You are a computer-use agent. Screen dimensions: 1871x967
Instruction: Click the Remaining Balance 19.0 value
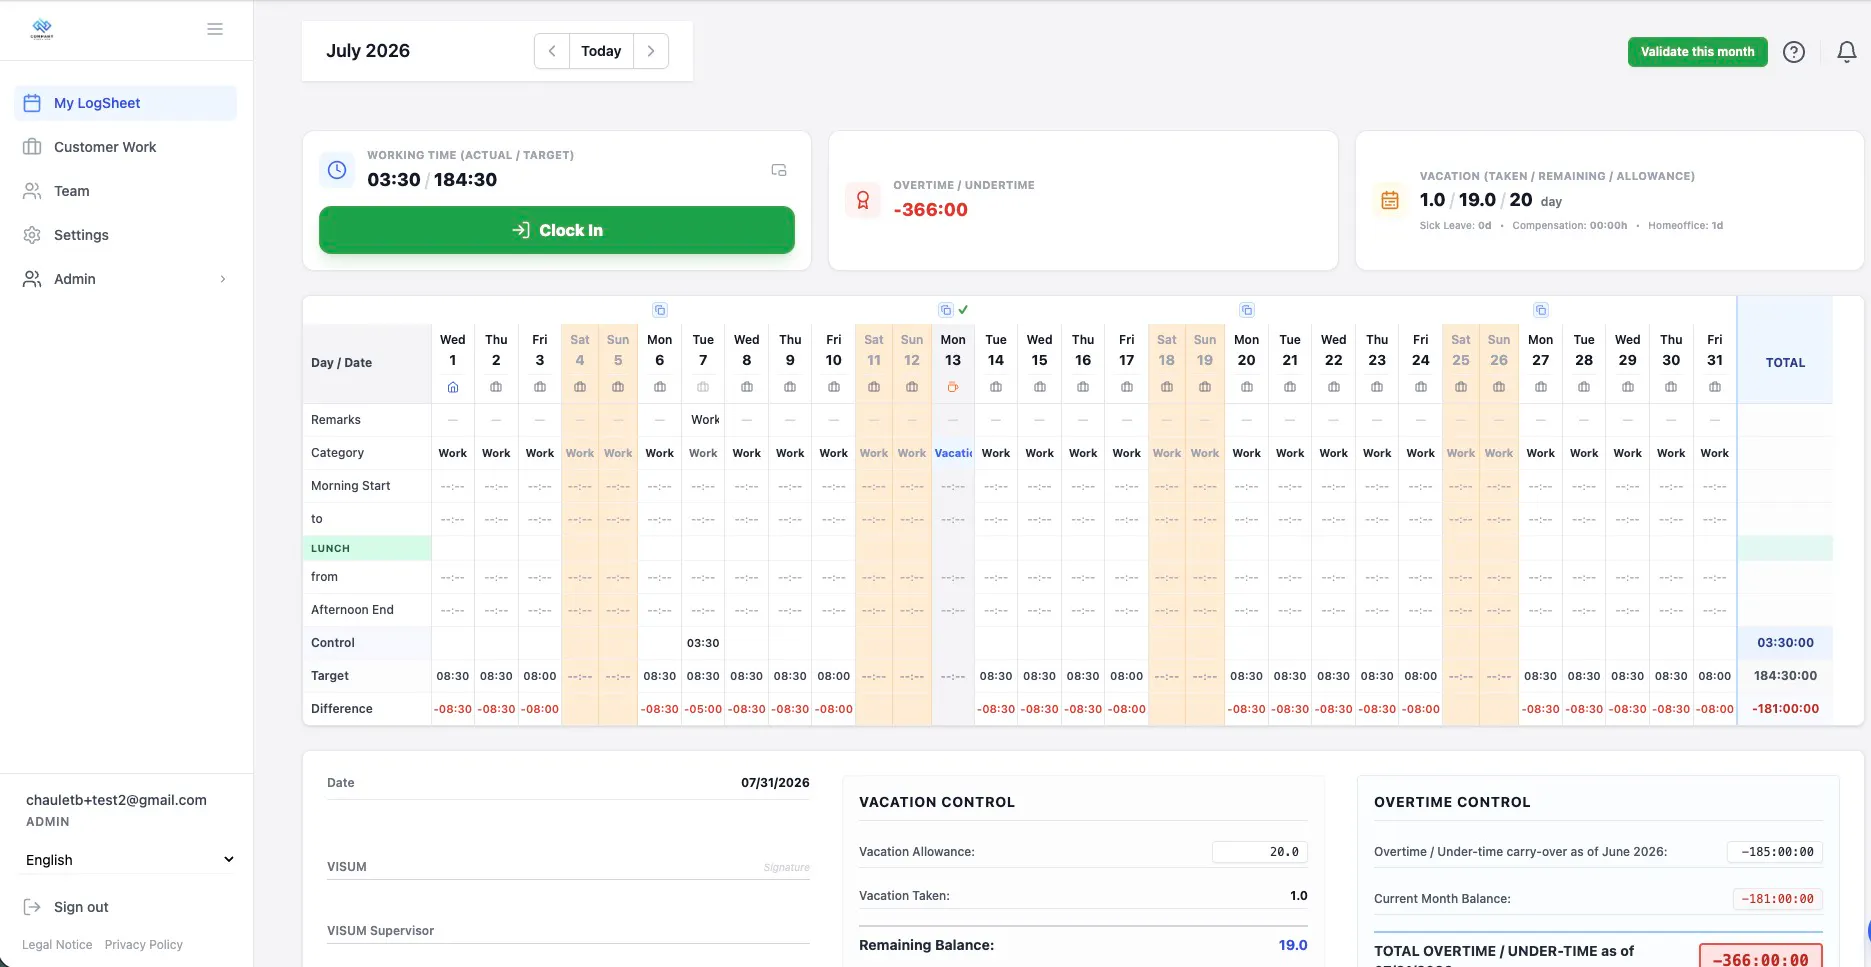click(1293, 945)
